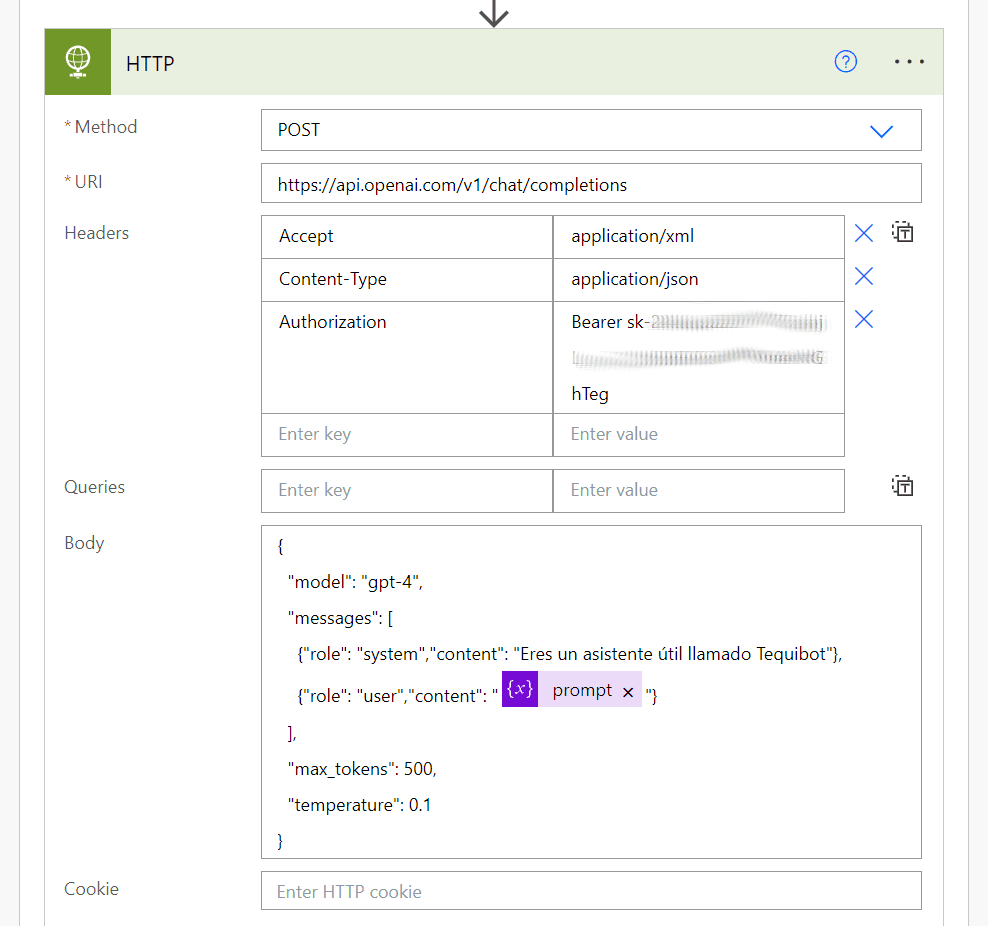Switch Queries to text mode icon
The image size is (988, 926).
902,486
